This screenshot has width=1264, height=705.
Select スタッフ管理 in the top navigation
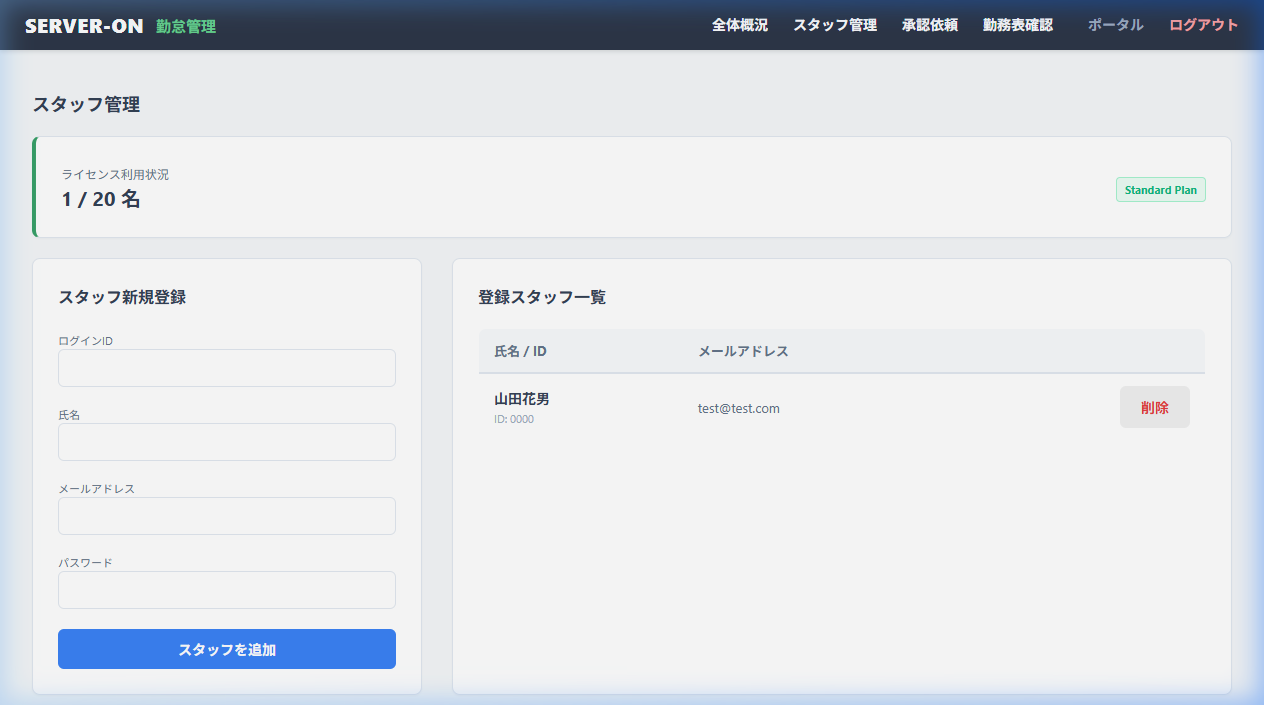834,25
